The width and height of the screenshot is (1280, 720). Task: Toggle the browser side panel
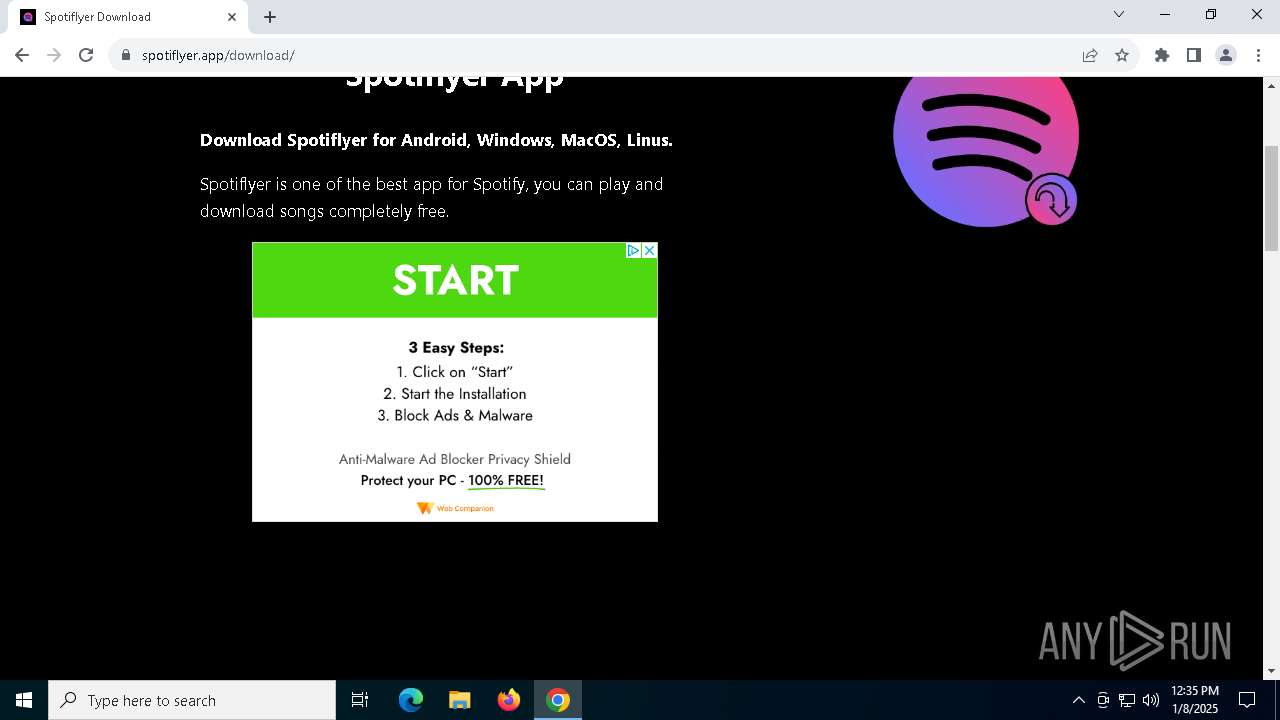pos(1194,55)
